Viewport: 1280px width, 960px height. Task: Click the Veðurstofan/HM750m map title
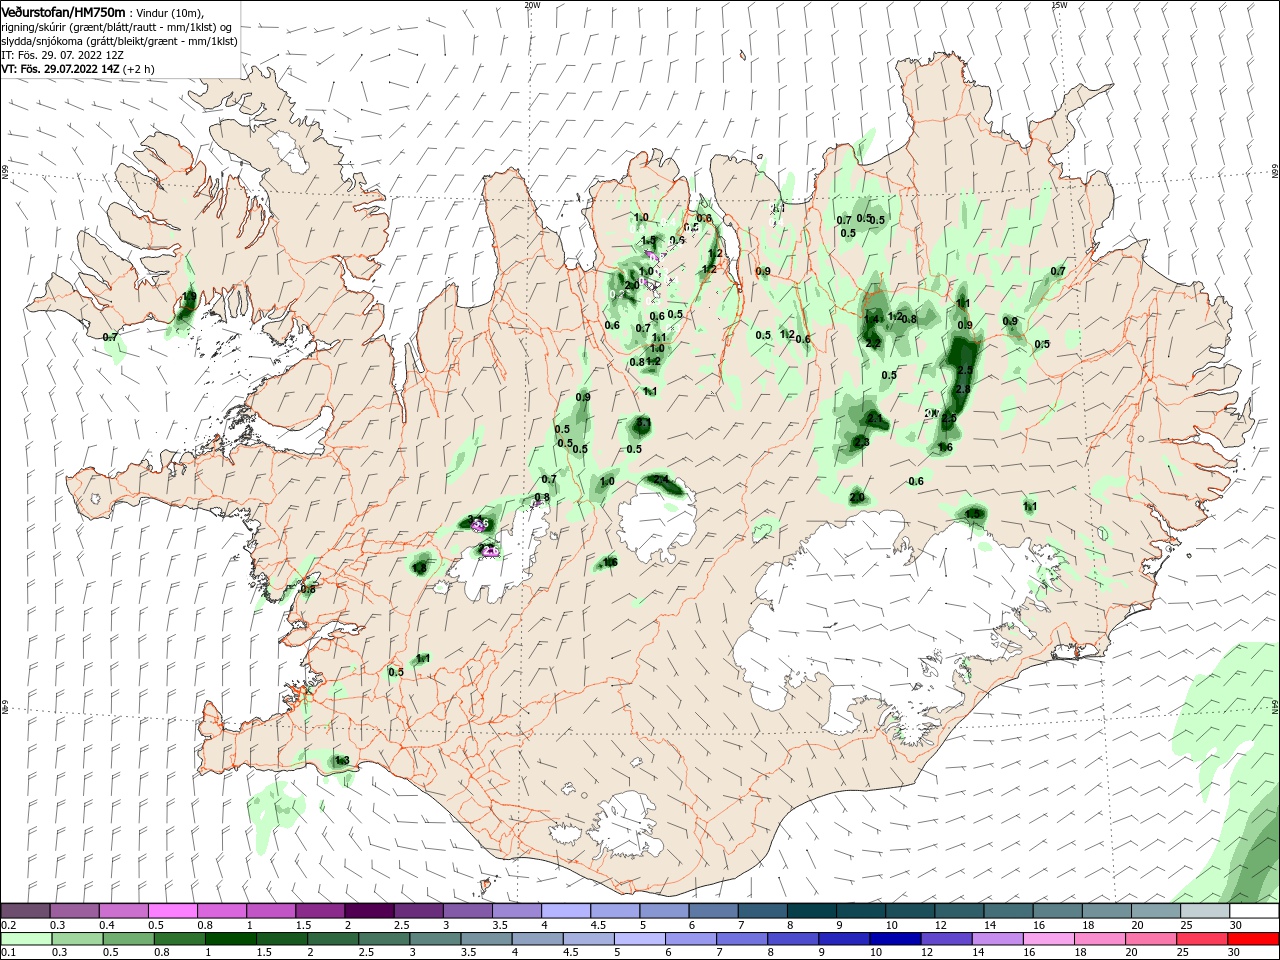tap(63, 12)
